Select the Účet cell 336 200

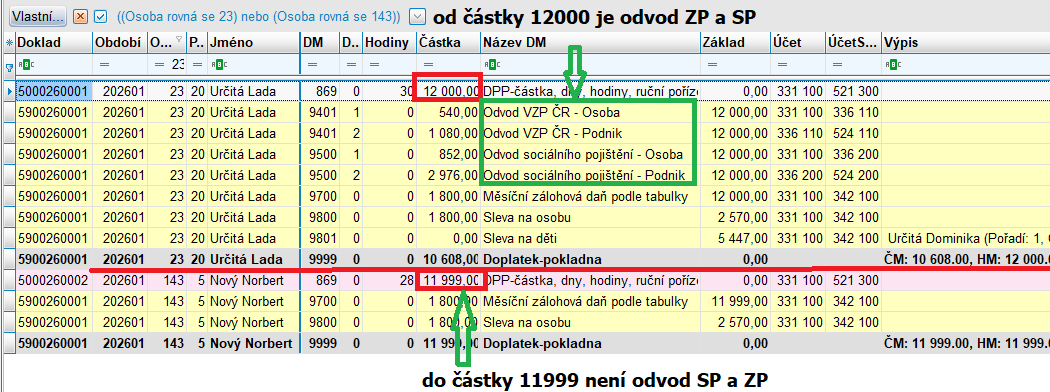pyautogui.click(x=797, y=176)
